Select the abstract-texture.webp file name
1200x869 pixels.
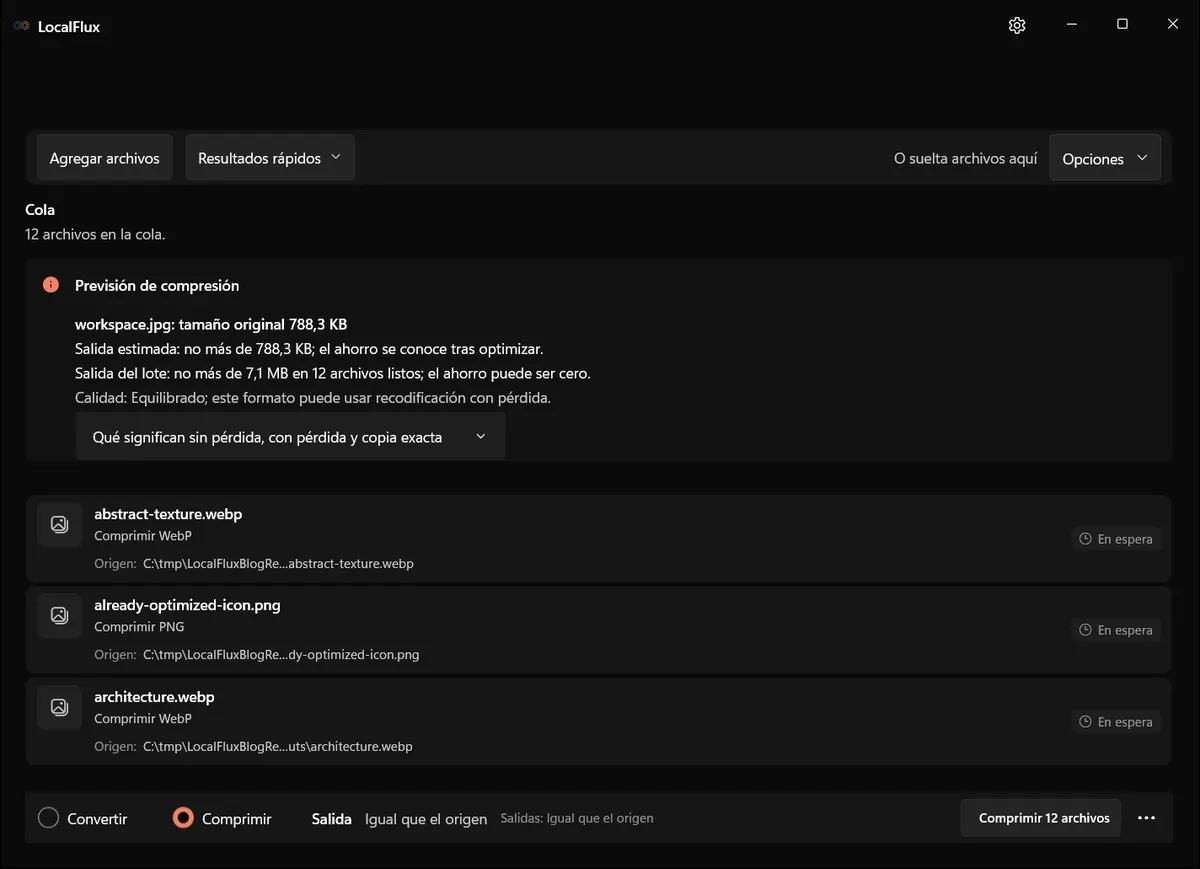168,514
